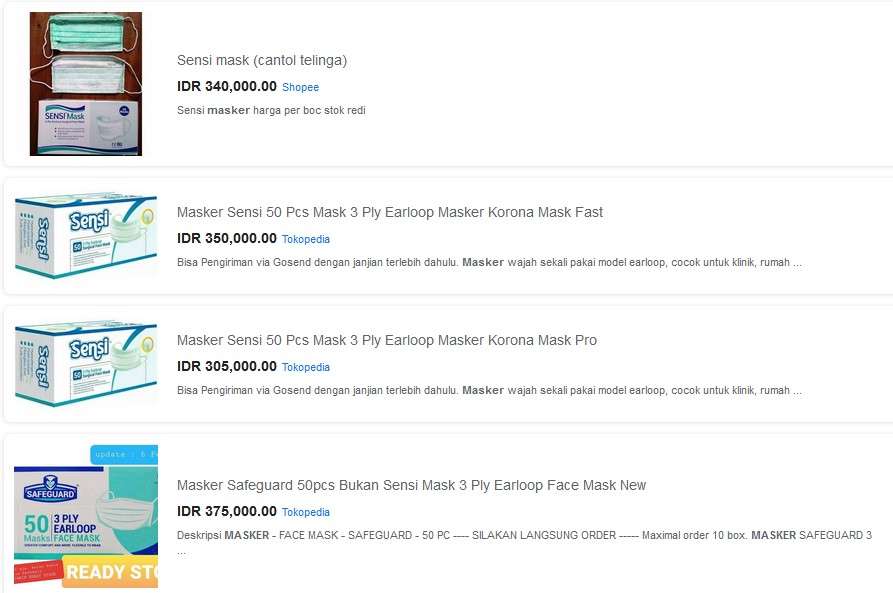Open Masker Sensi 50 Pcs Korona Mask Pro title
The width and height of the screenshot is (893, 593).
(x=387, y=341)
